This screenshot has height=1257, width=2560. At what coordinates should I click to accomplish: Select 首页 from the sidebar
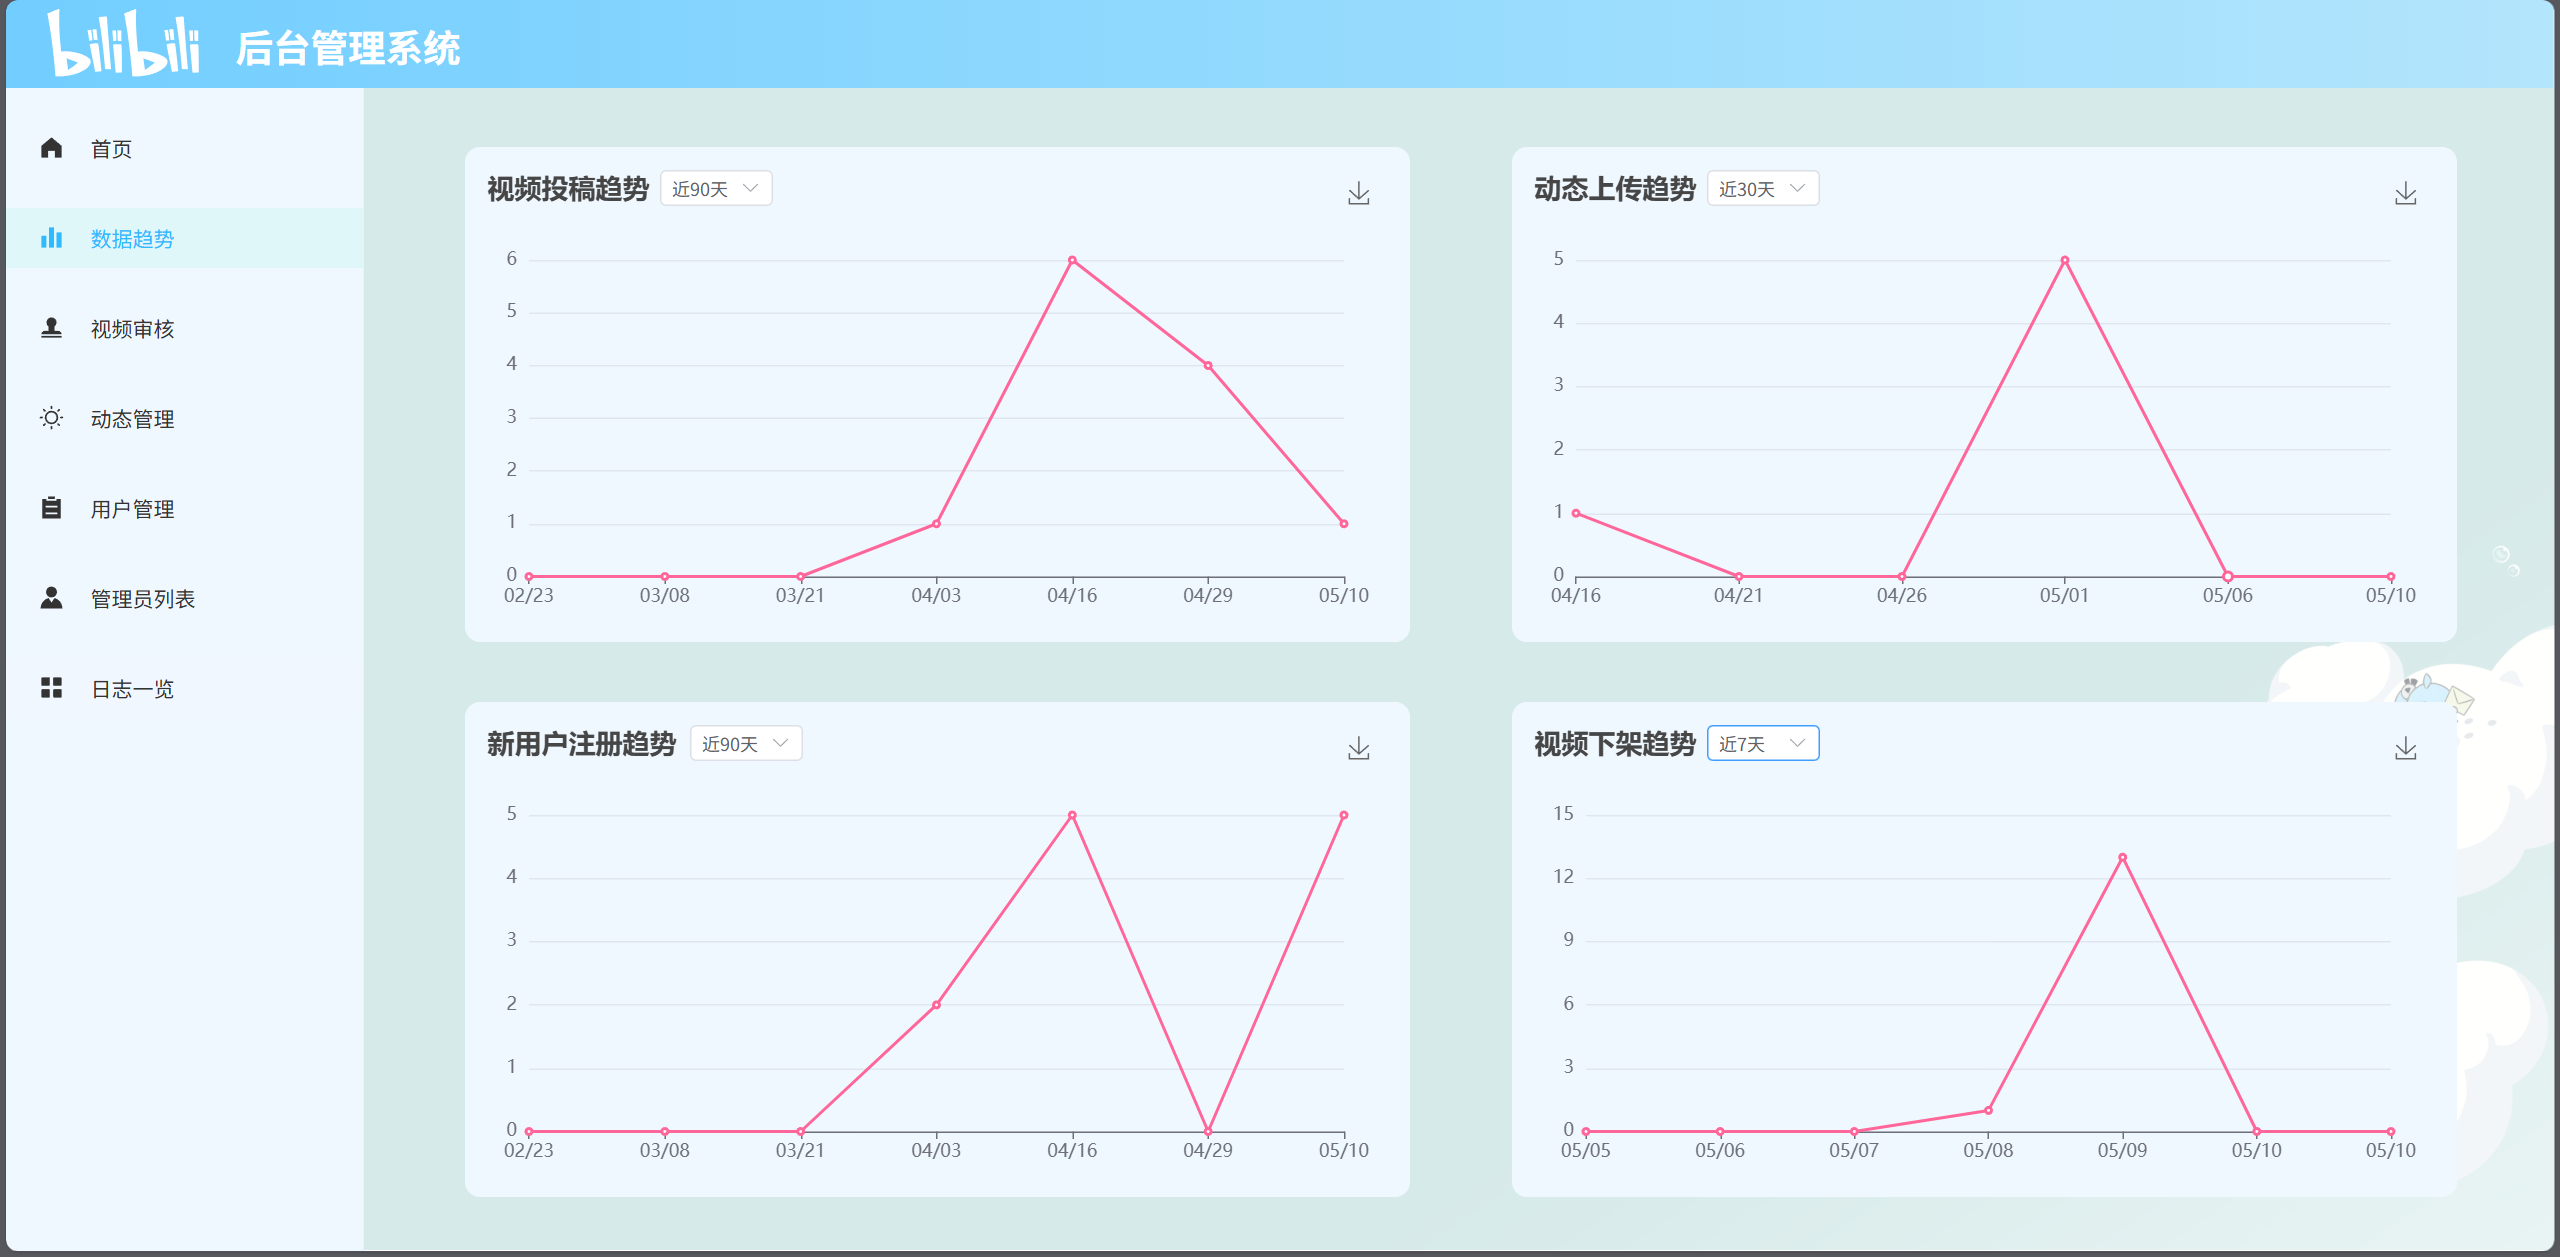pos(111,149)
